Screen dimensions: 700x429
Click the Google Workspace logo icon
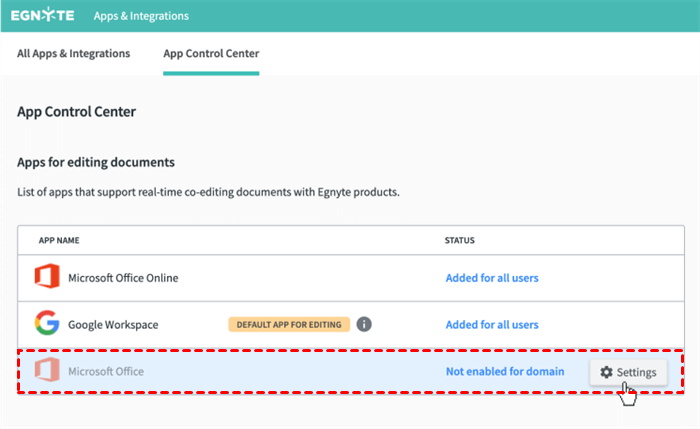[x=46, y=325]
